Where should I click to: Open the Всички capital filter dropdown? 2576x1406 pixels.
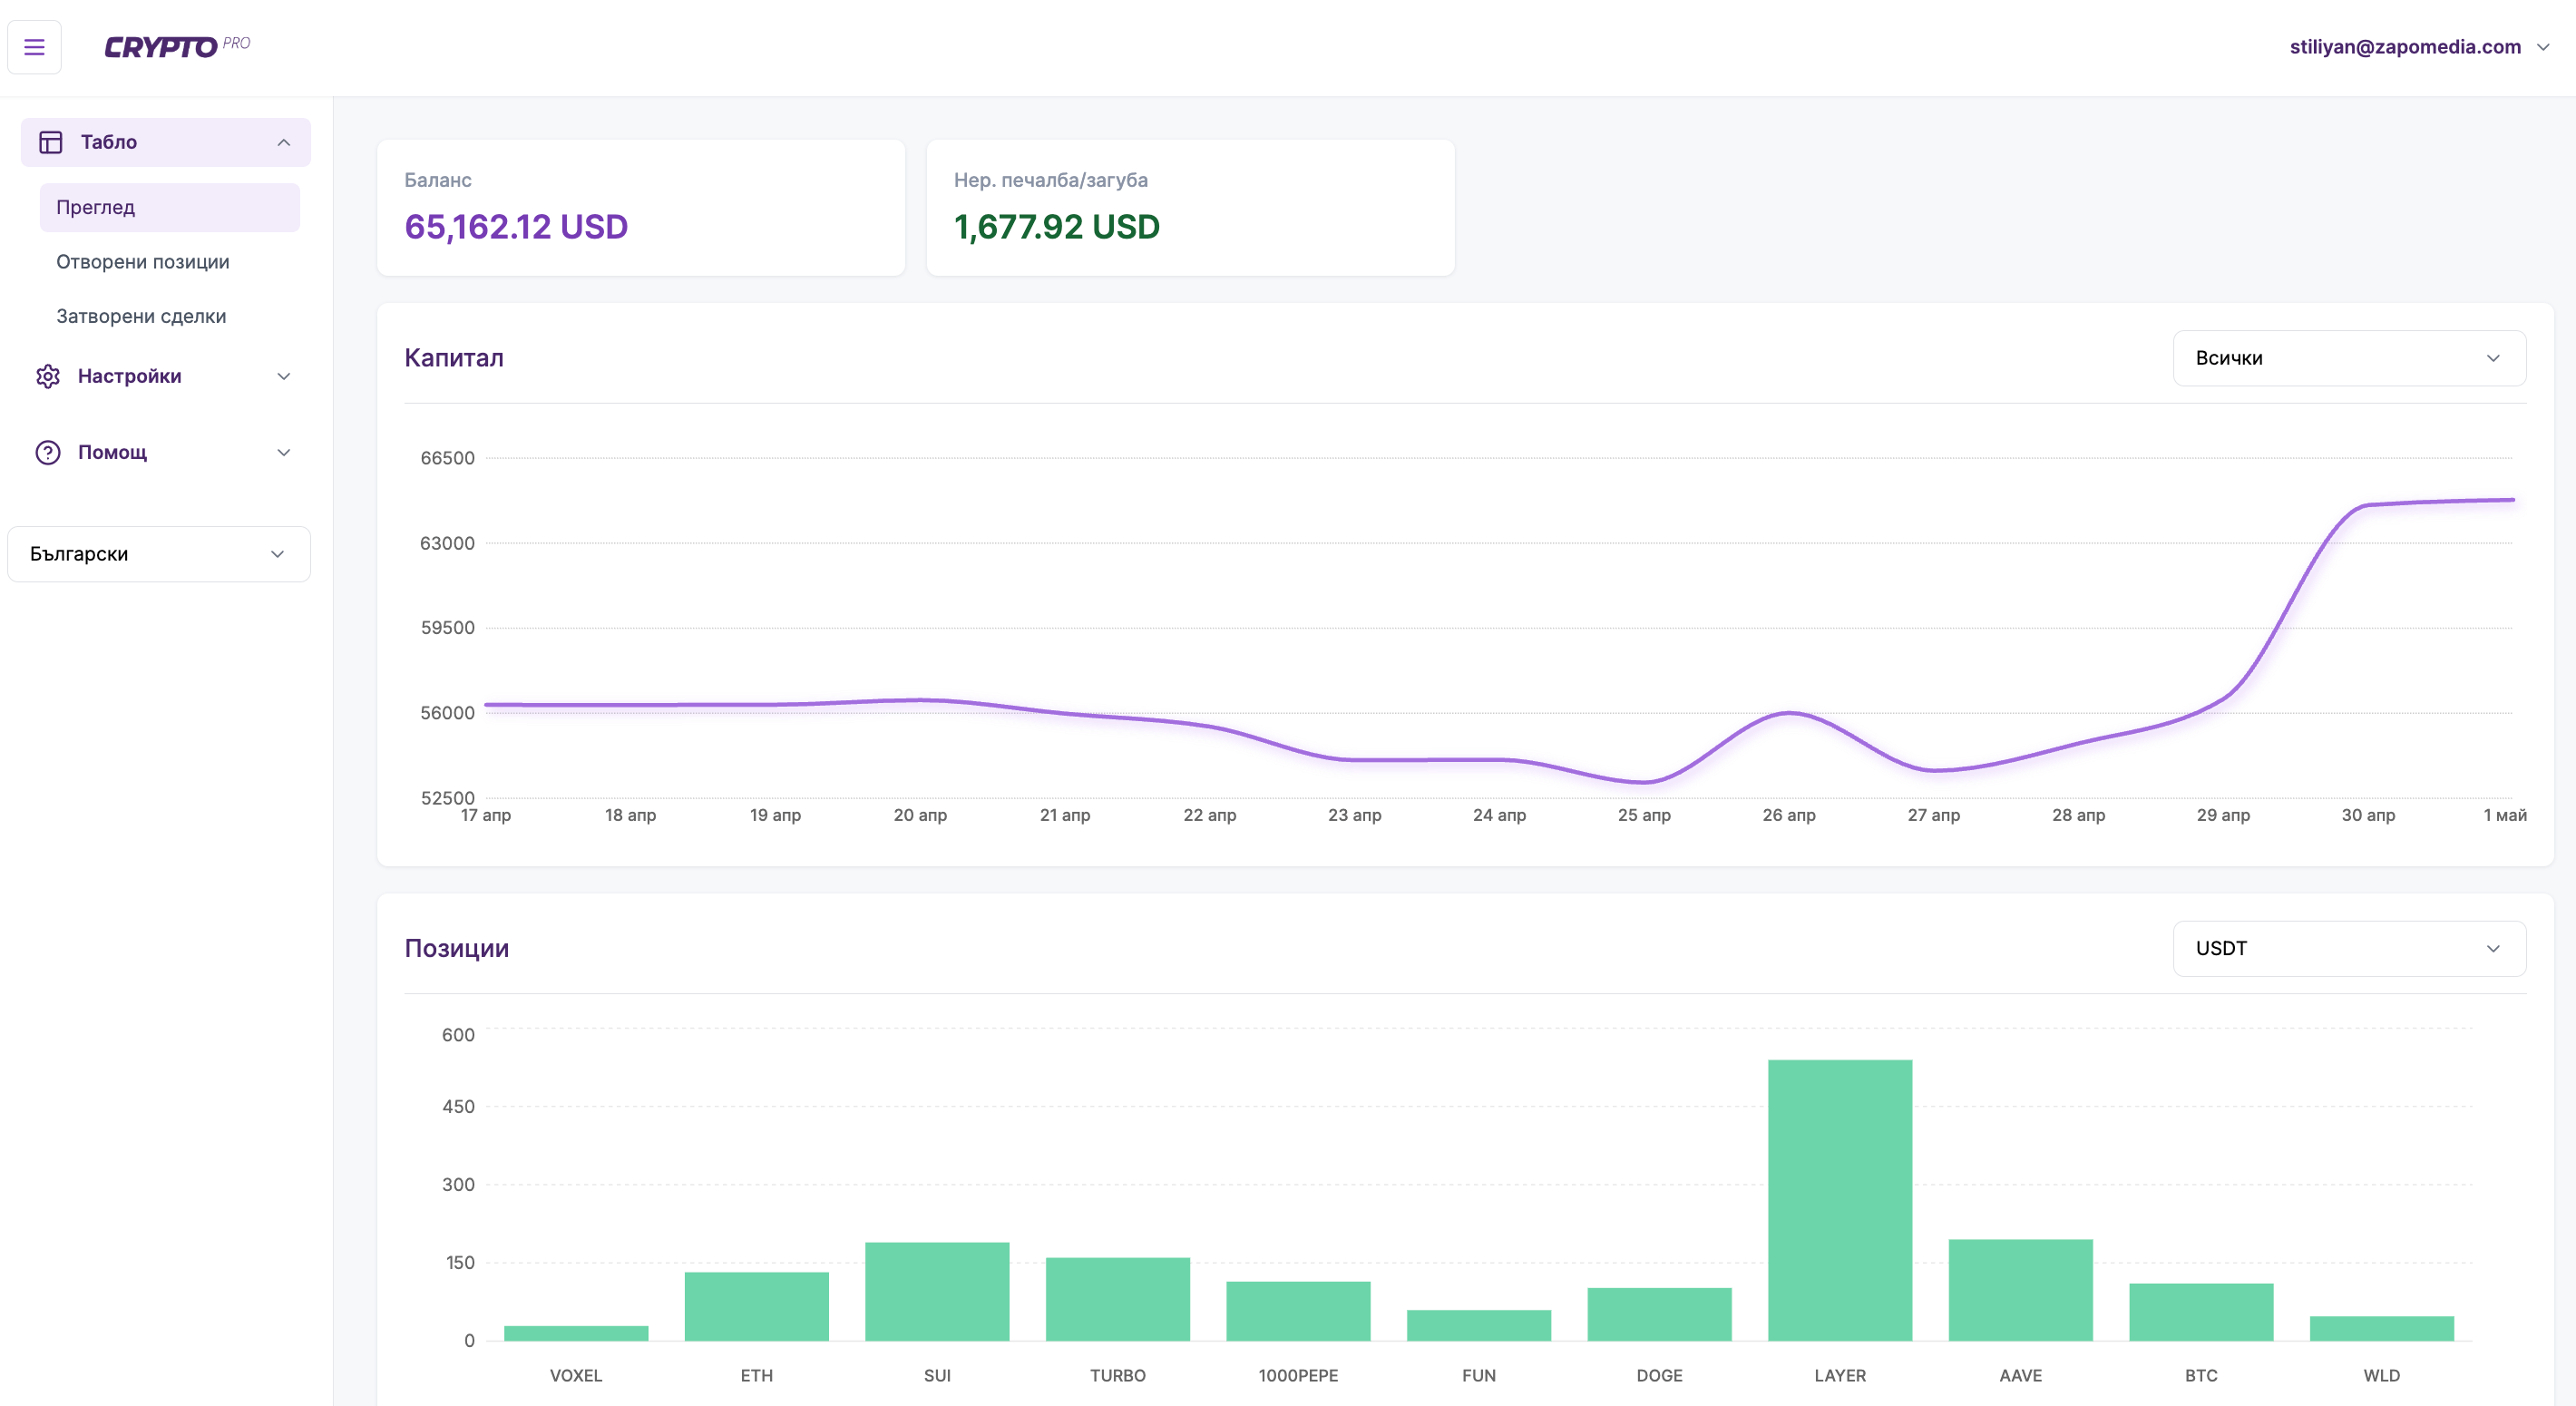(2348, 358)
